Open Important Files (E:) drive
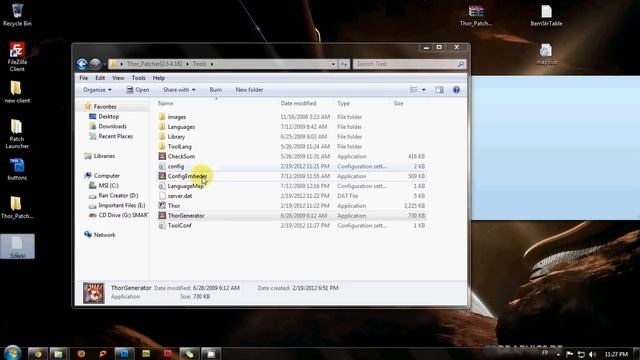Viewport: 640px width, 360px height. pyautogui.click(x=121, y=205)
